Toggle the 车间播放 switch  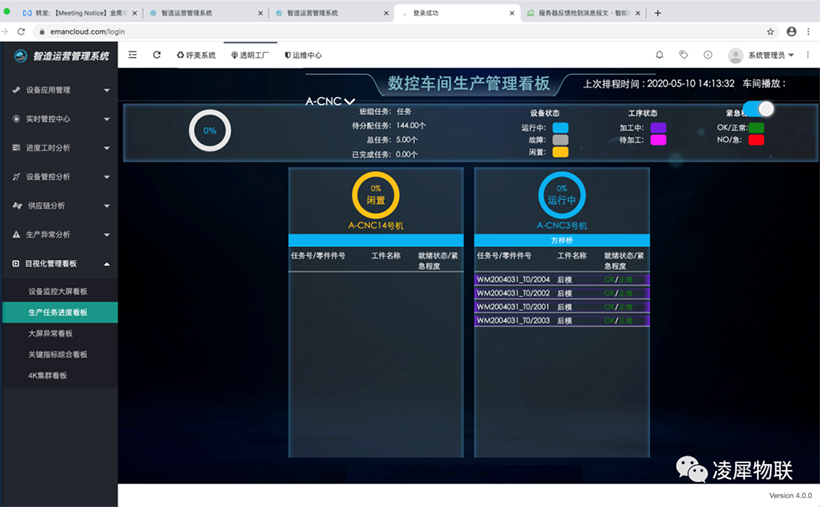click(x=759, y=109)
